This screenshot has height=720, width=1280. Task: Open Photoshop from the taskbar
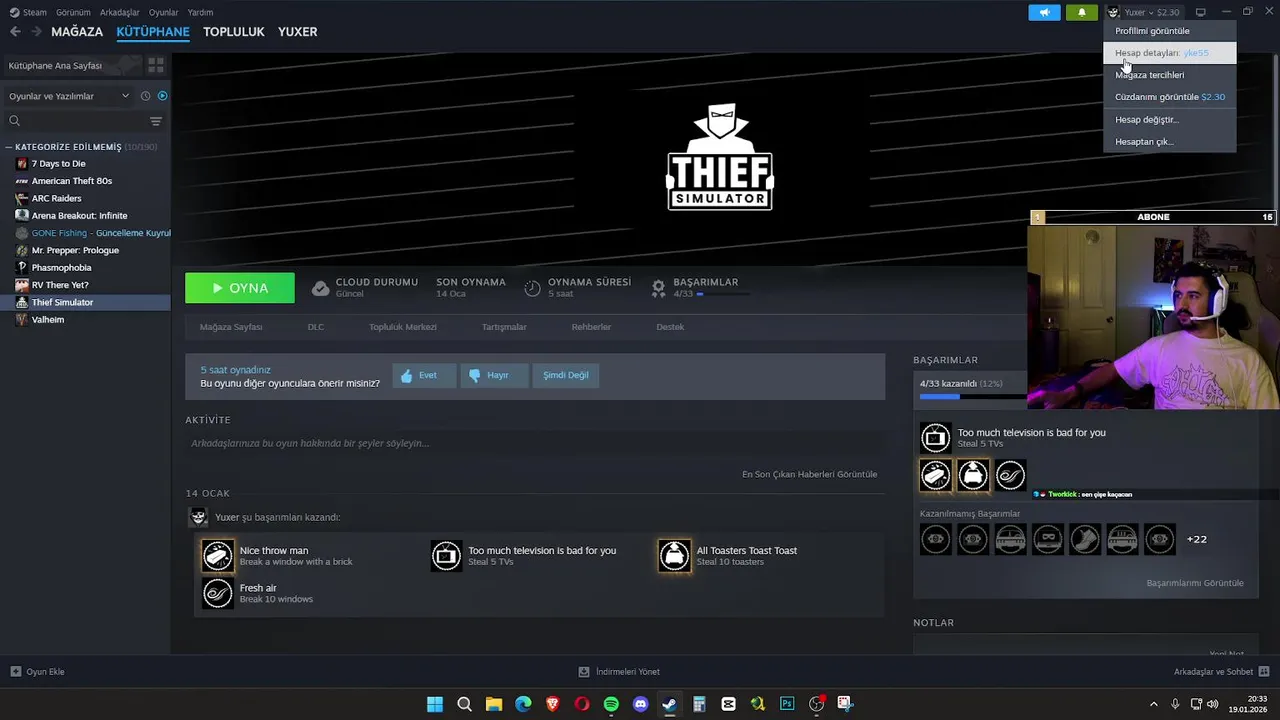(x=787, y=704)
